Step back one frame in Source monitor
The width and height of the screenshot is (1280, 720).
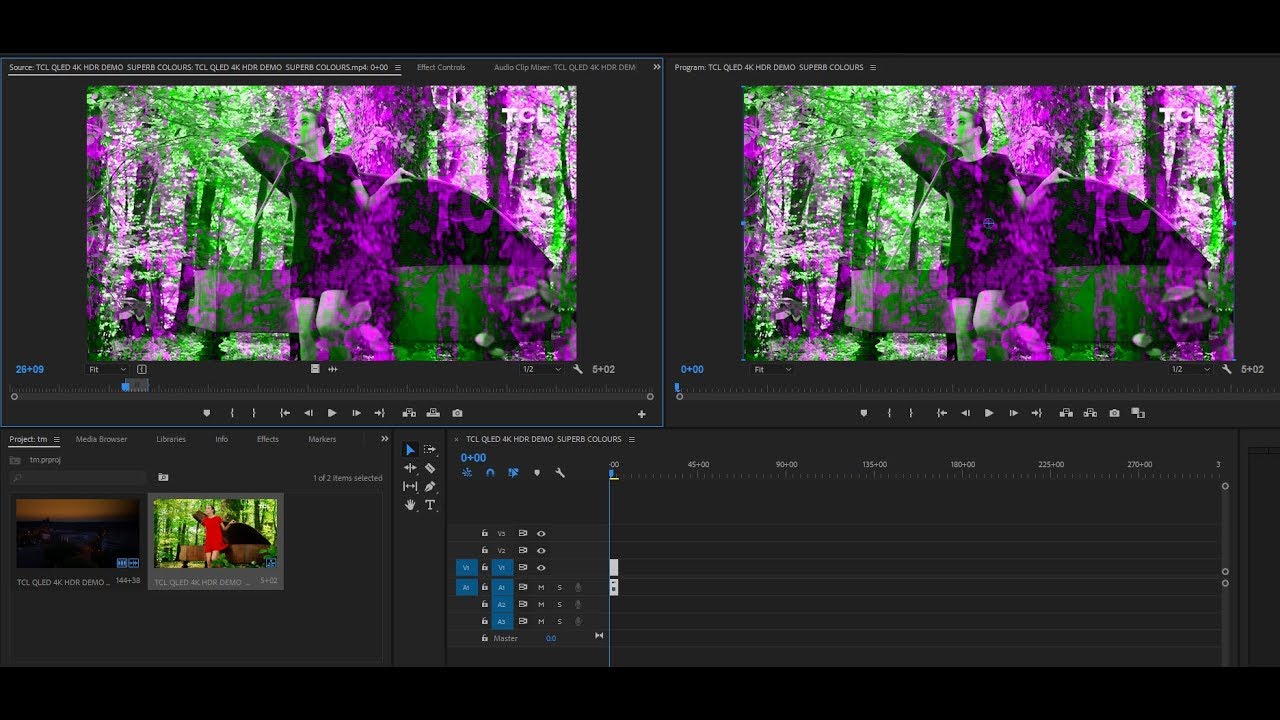[308, 413]
